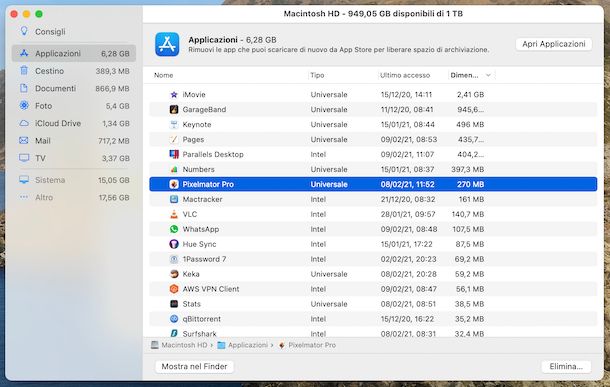Select Foto category in sidebar
This screenshot has width=610, height=387.
pyautogui.click(x=74, y=106)
